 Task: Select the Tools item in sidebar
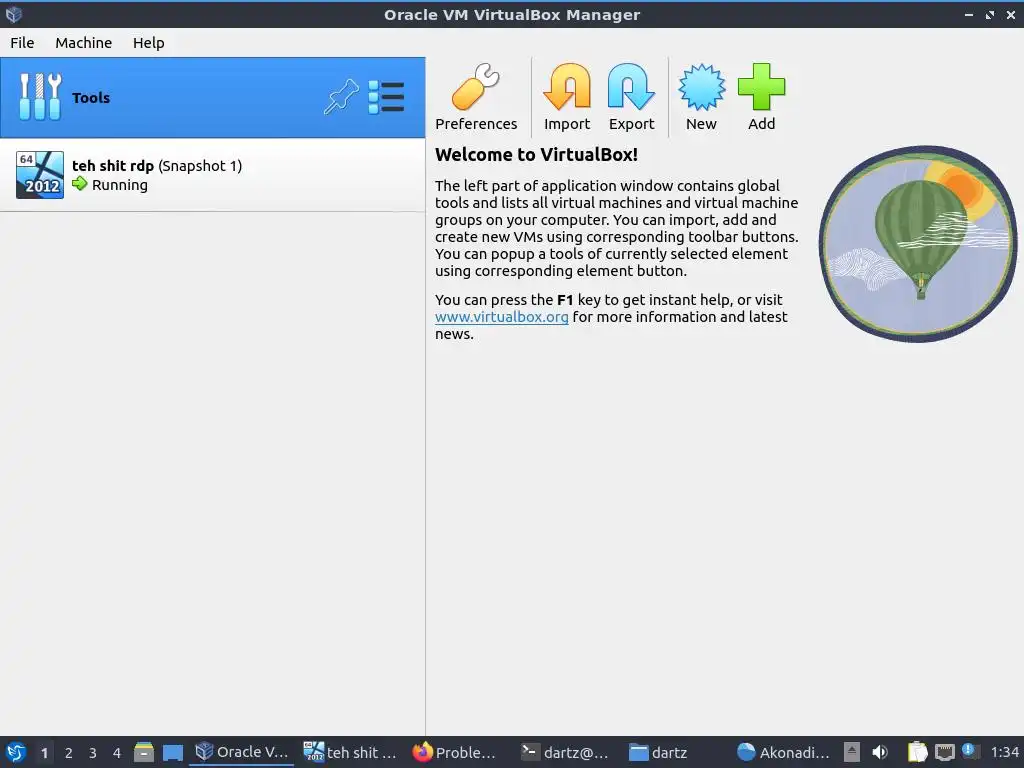[x=212, y=97]
